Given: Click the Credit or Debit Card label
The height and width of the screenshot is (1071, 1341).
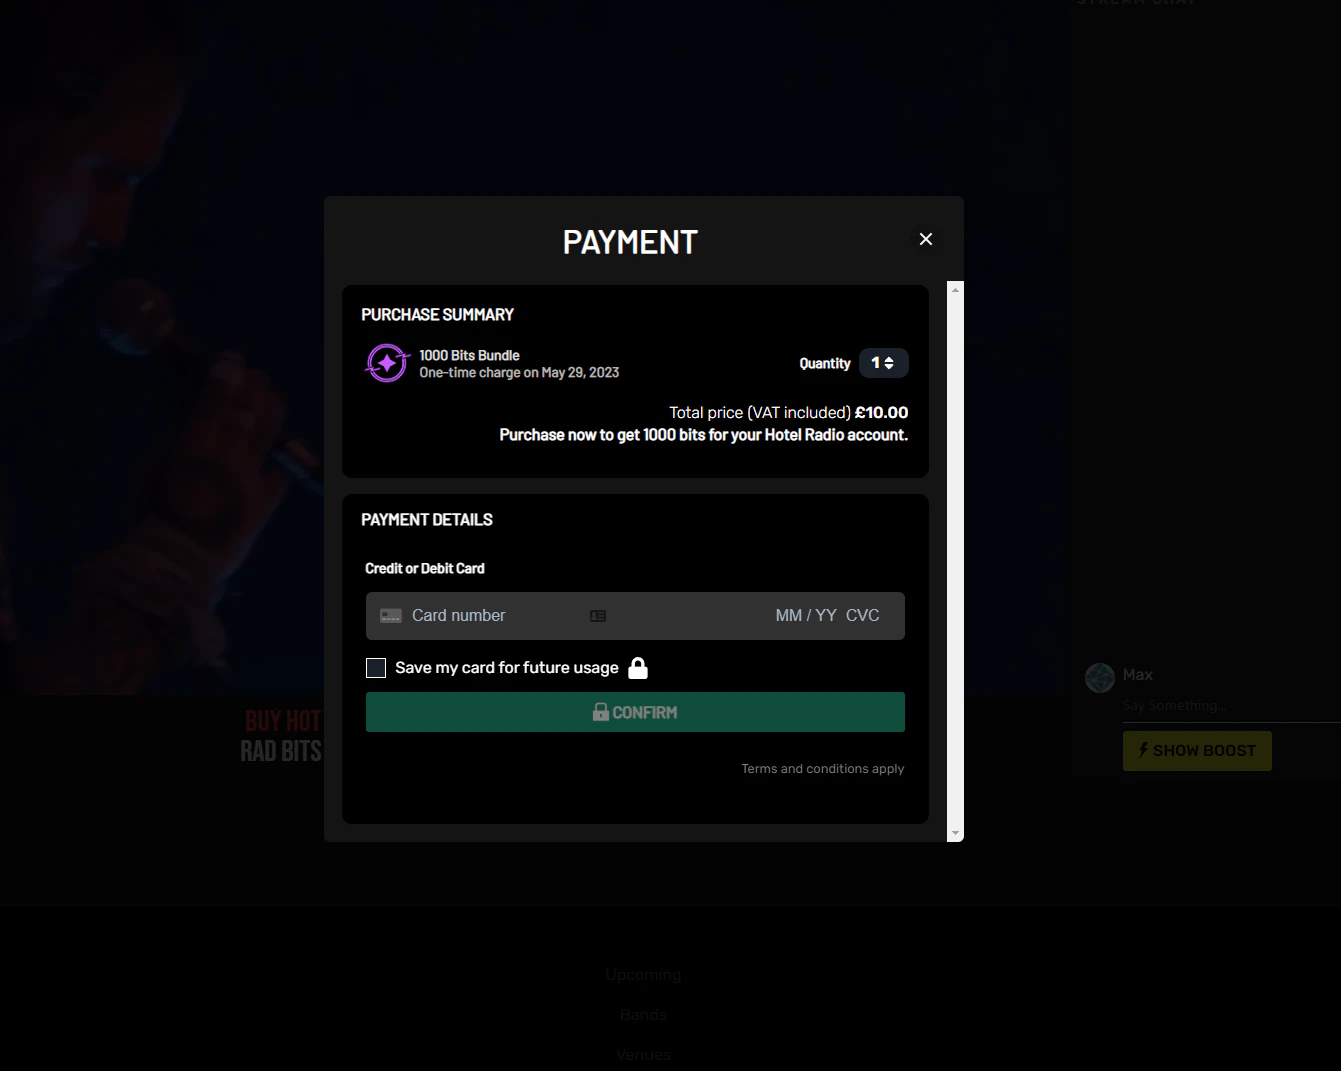Looking at the screenshot, I should point(425,568).
